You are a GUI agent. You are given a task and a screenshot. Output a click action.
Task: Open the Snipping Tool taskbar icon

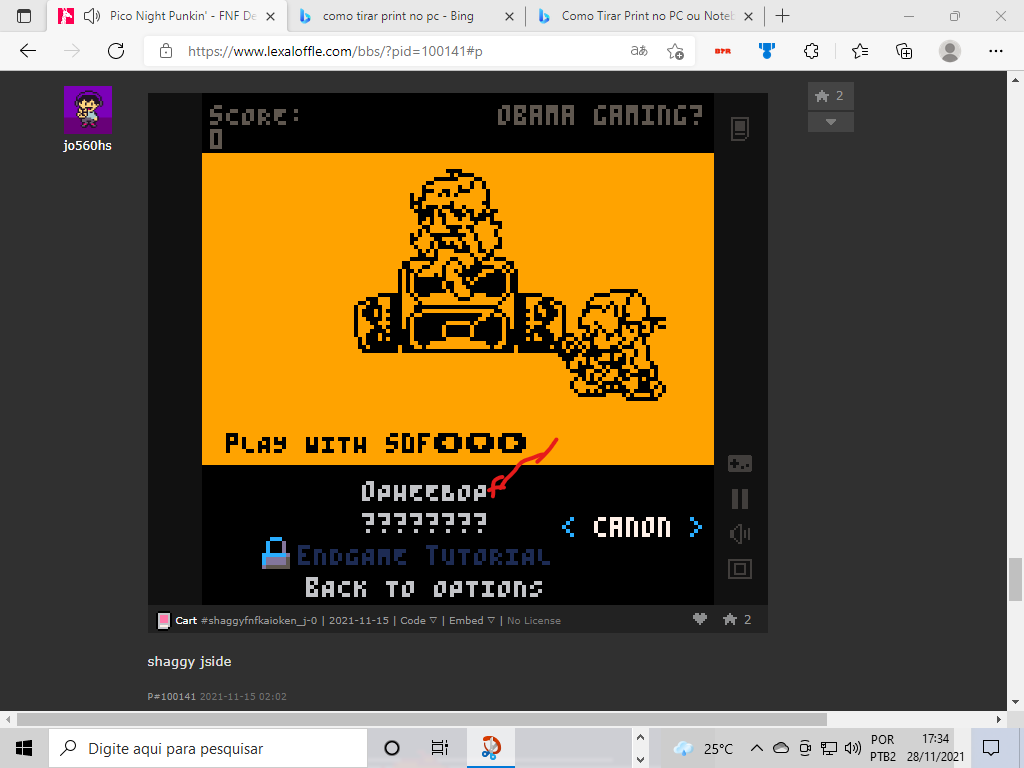tap(490, 748)
